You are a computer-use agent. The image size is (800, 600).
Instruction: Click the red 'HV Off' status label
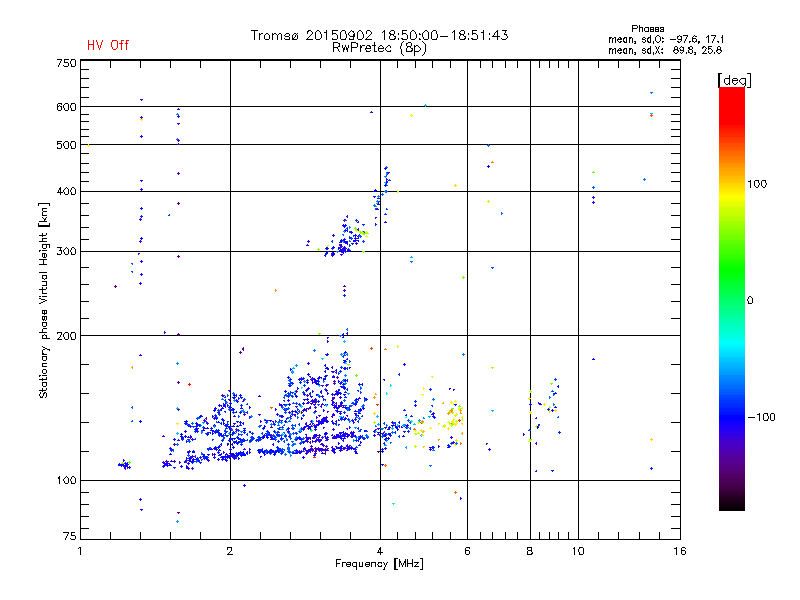(108, 45)
